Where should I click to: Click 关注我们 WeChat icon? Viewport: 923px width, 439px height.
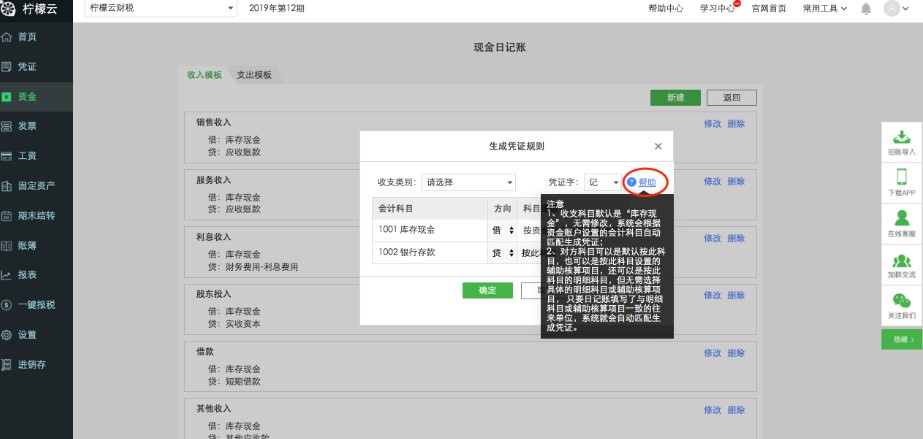901,301
